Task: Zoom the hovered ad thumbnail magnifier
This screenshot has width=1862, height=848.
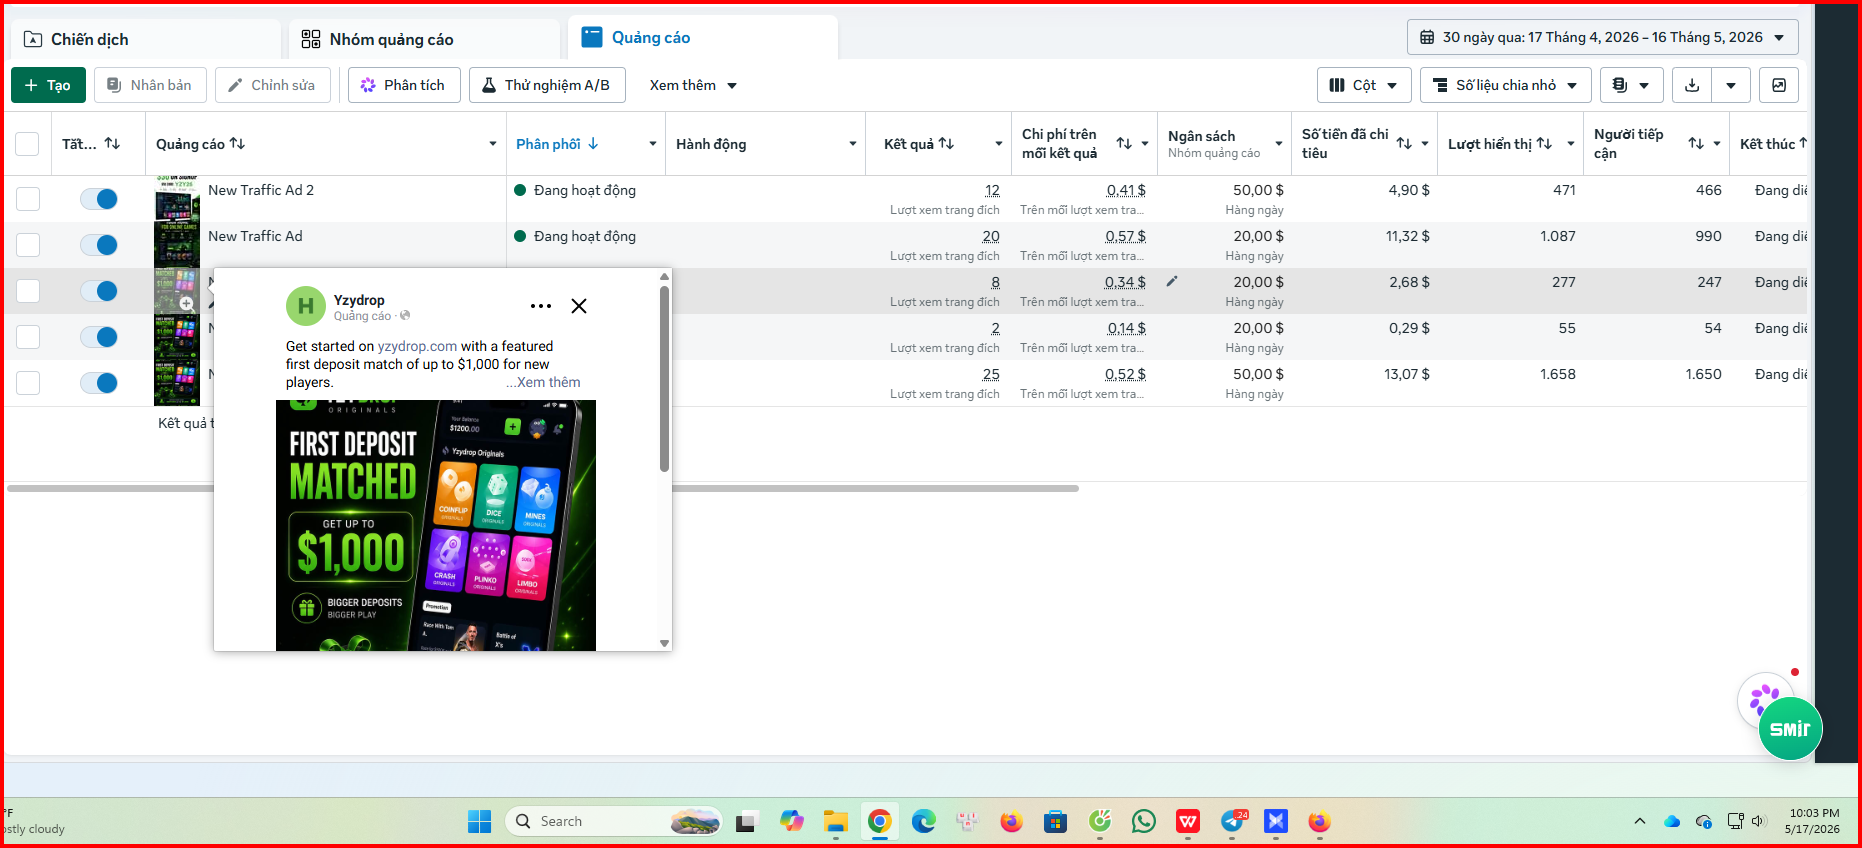Action: click(186, 303)
